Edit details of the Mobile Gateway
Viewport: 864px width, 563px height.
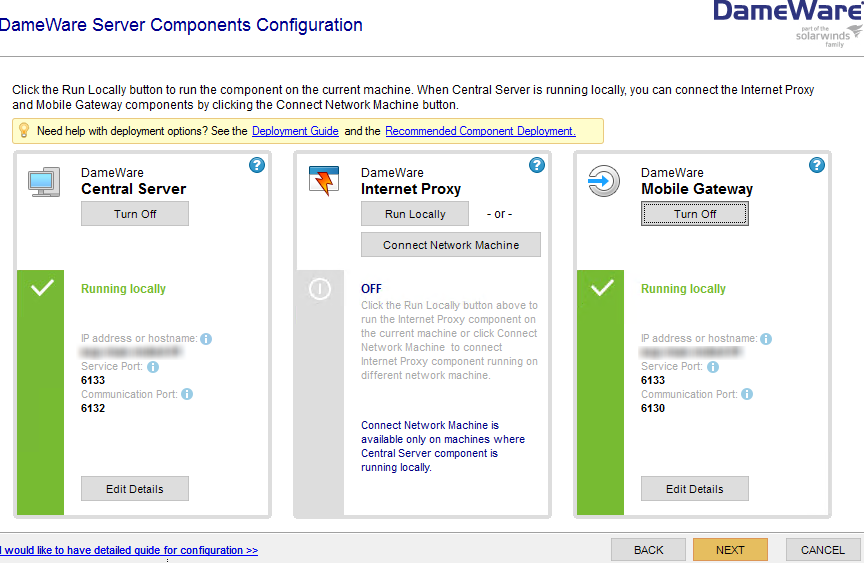[695, 489]
